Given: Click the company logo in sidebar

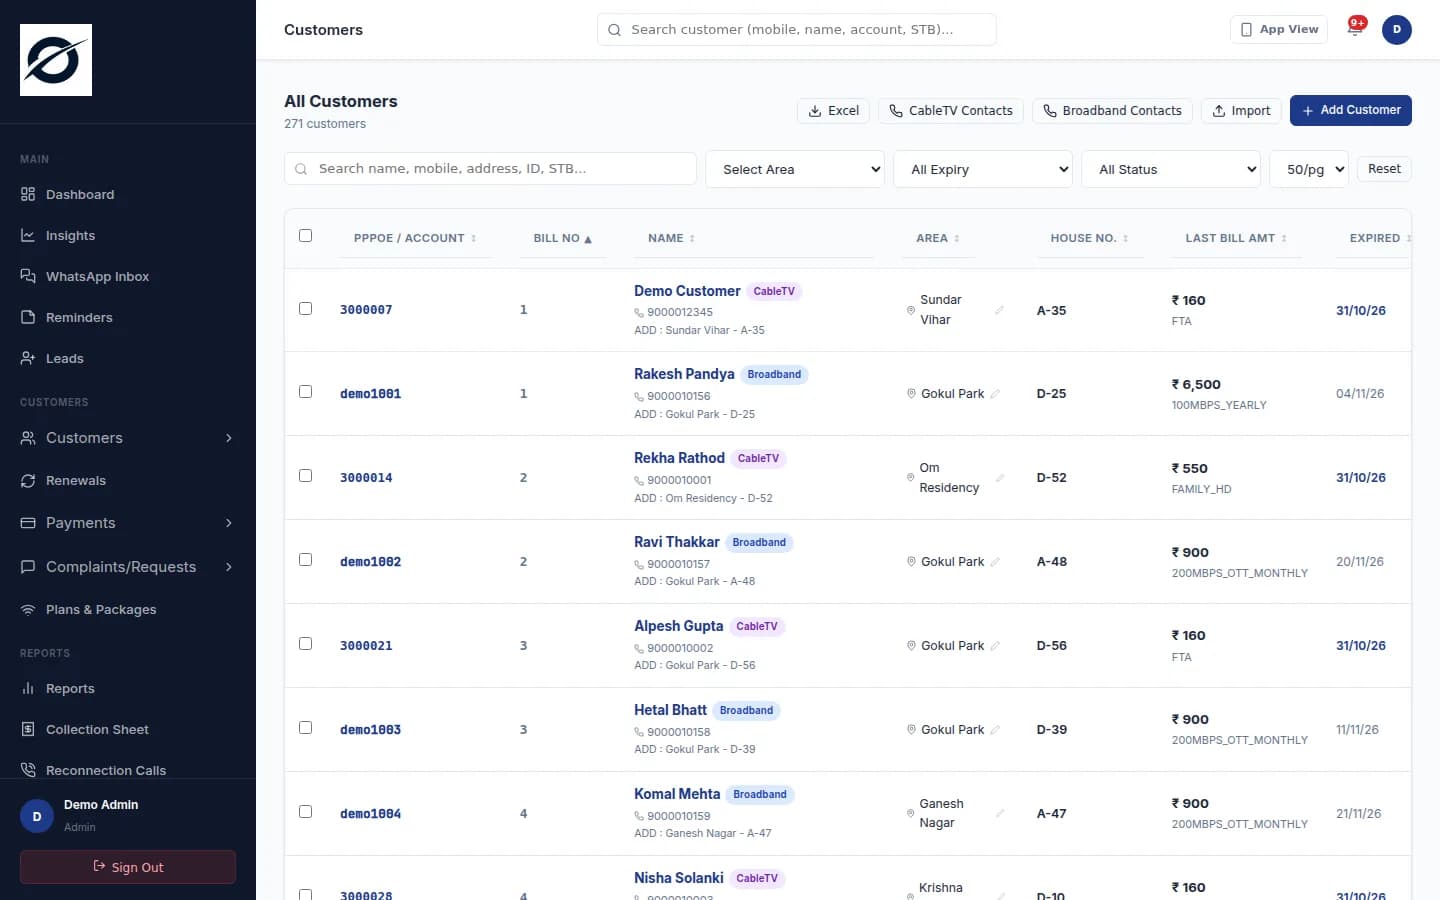Looking at the screenshot, I should [56, 60].
